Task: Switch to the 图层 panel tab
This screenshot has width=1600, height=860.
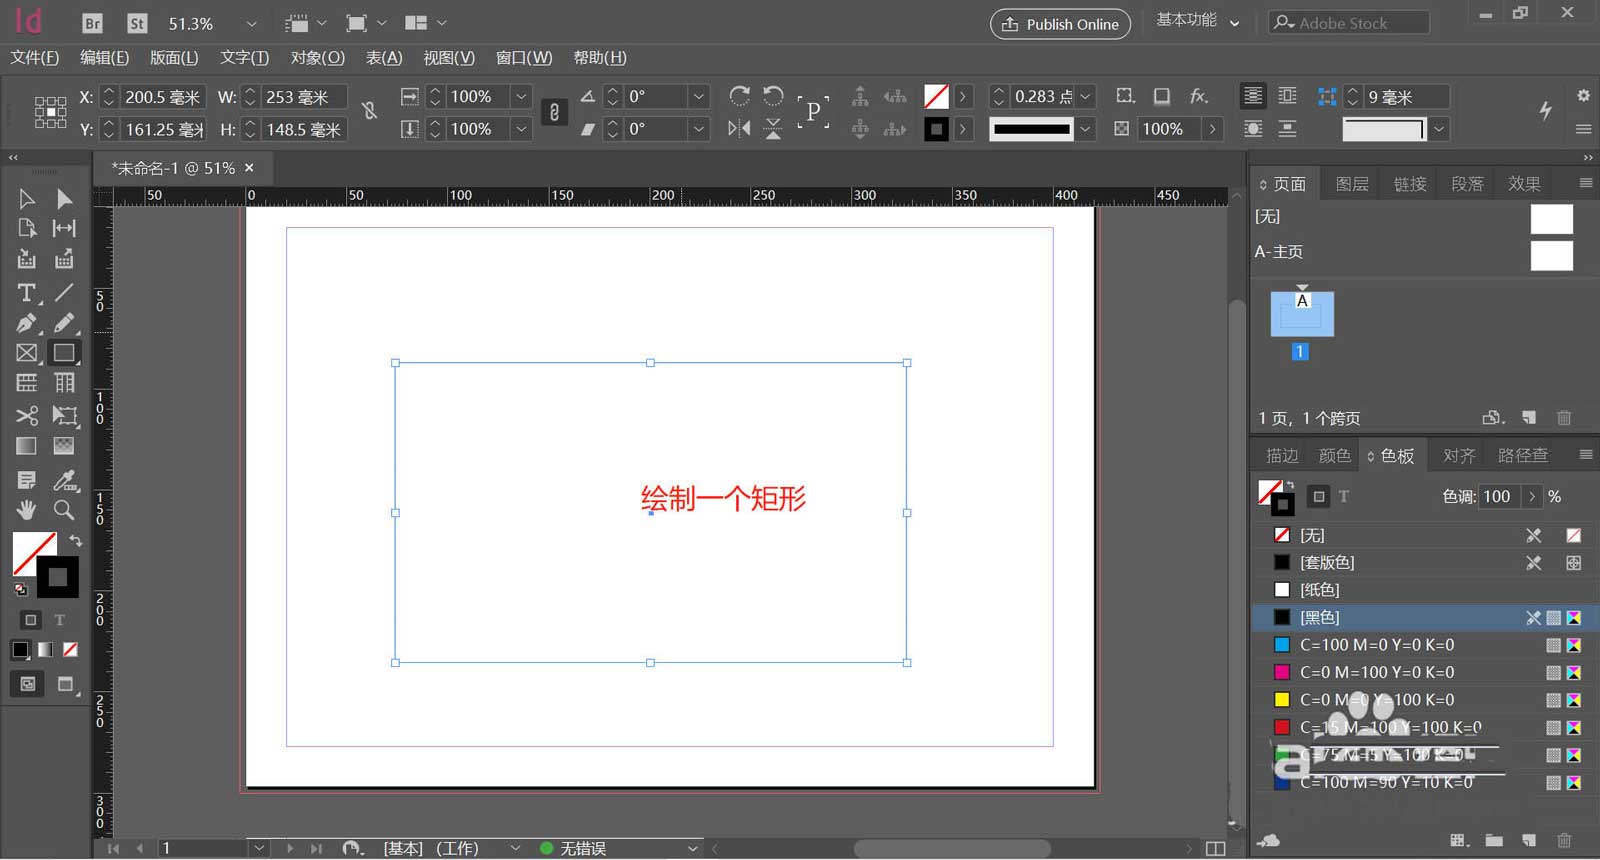Action: pyautogui.click(x=1351, y=184)
